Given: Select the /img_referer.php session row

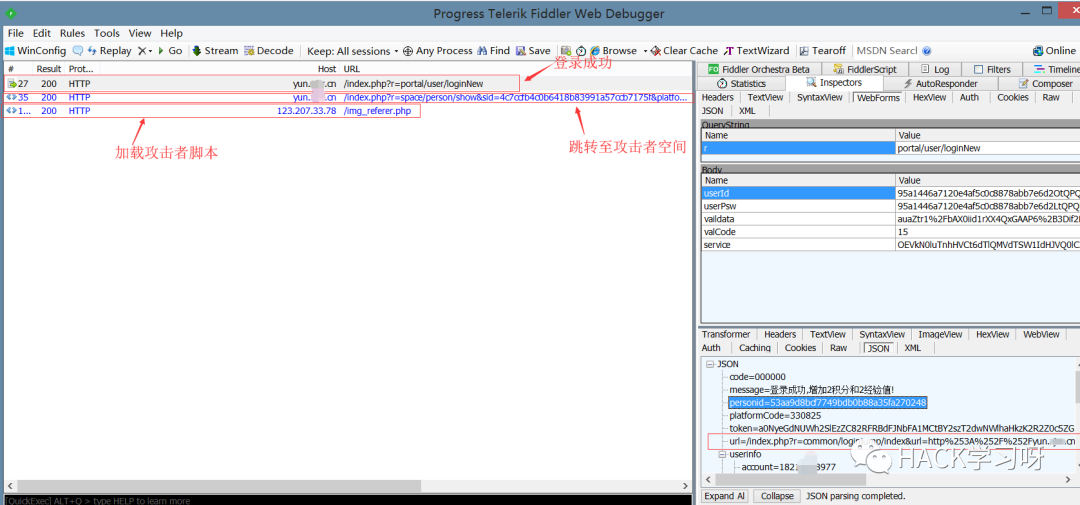Looking at the screenshot, I should (x=346, y=111).
